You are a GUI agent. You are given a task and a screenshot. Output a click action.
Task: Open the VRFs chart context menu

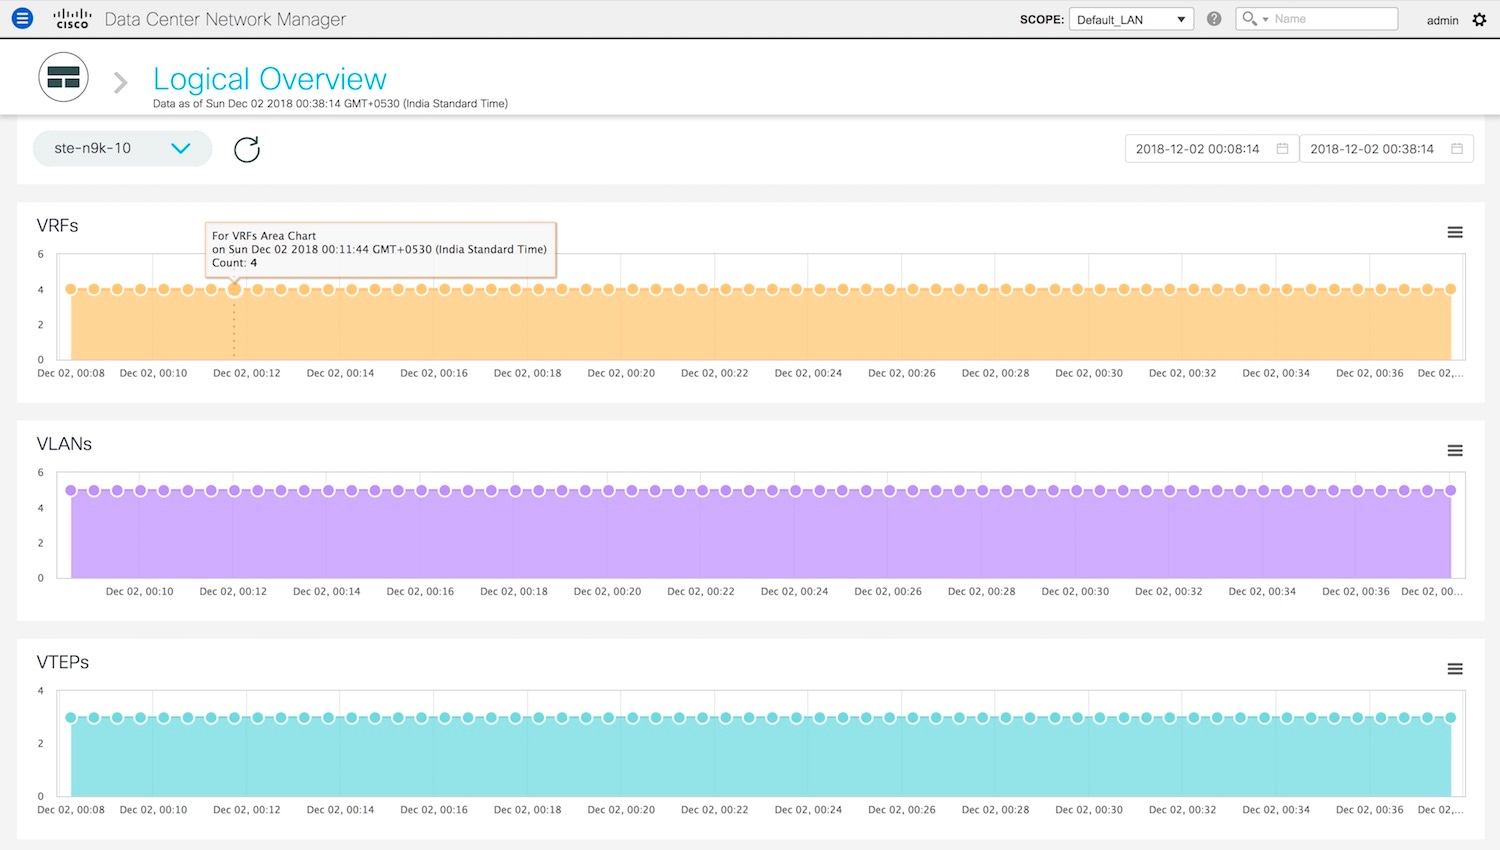pyautogui.click(x=1455, y=232)
